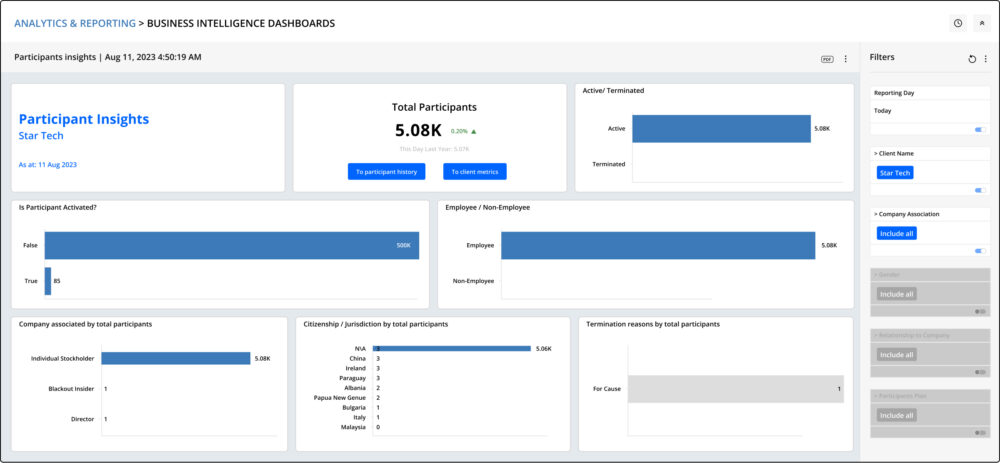This screenshot has width=1000, height=463.
Task: Click the To participant history button
Action: [388, 172]
